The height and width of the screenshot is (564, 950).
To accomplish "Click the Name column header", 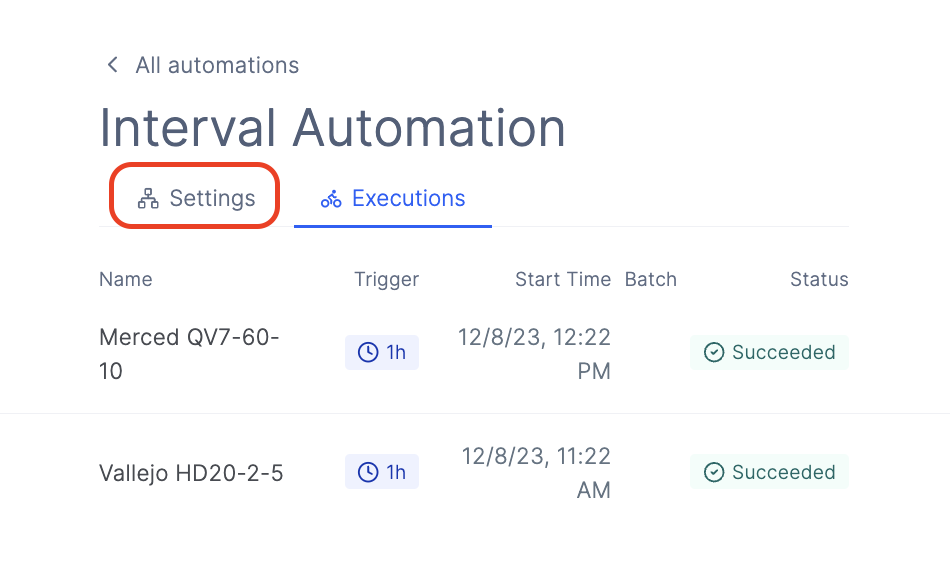I will [x=126, y=279].
